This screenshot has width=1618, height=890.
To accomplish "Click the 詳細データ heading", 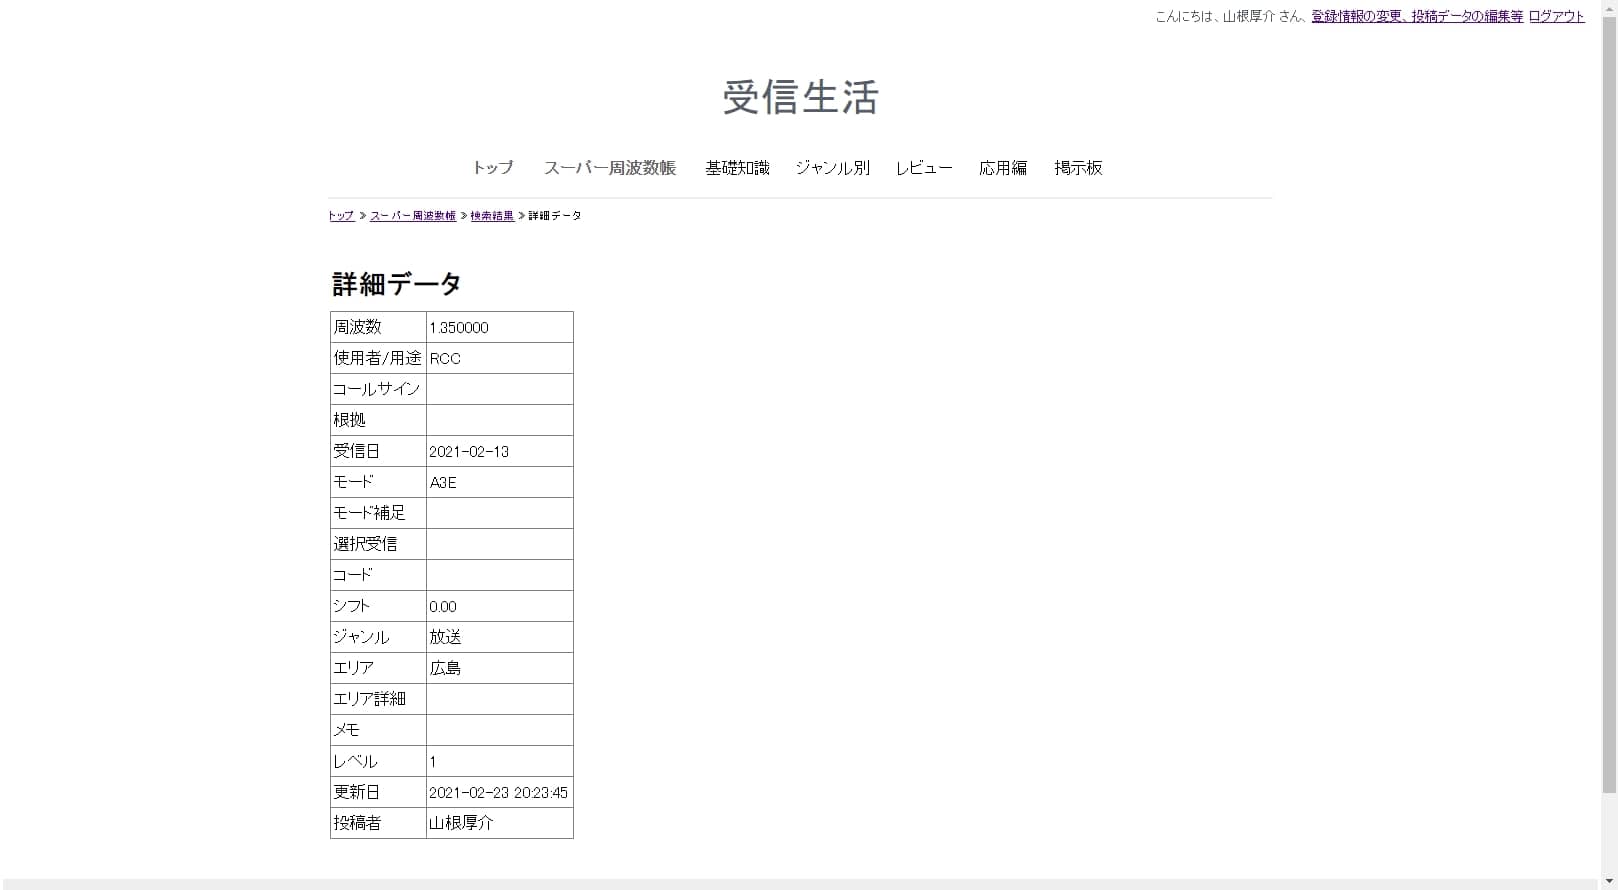I will point(396,284).
